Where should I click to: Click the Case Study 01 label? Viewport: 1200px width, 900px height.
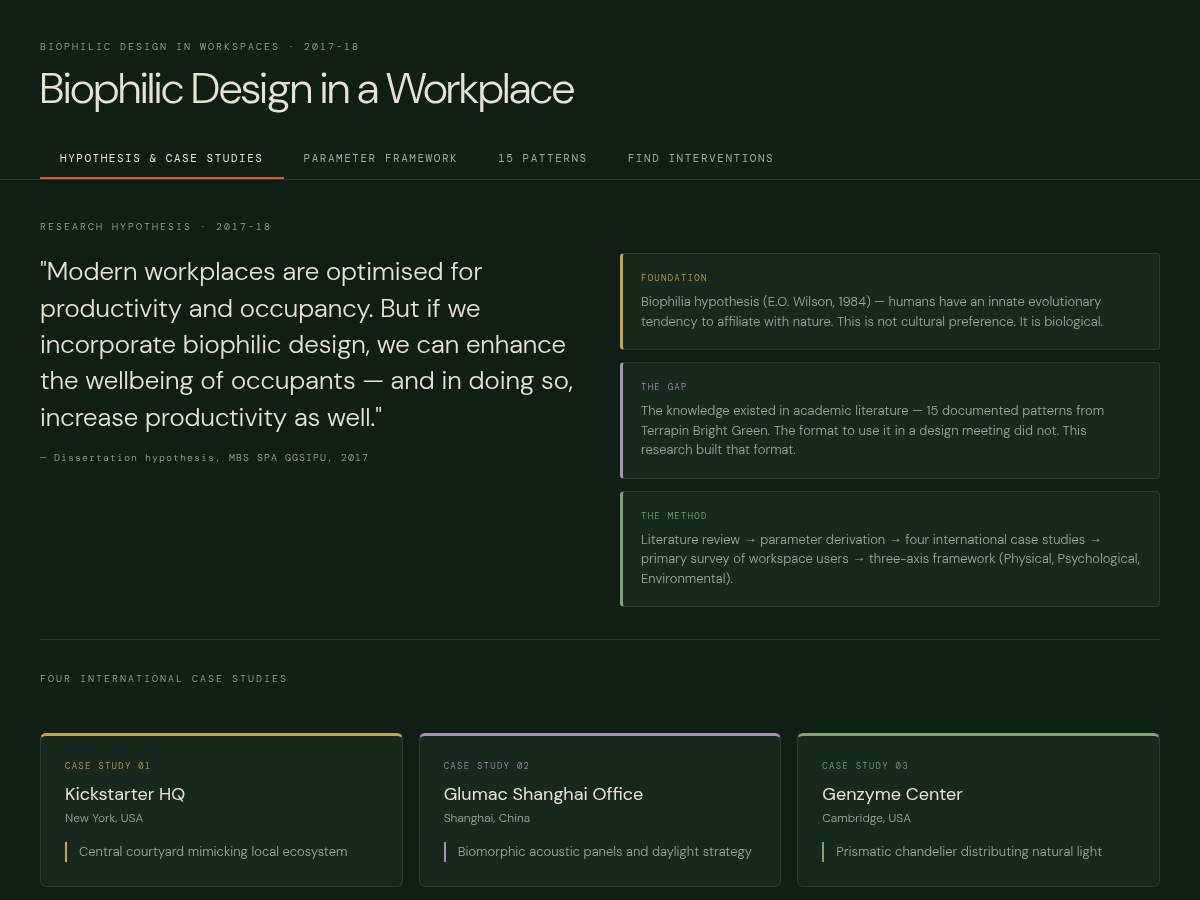[x=107, y=766]
